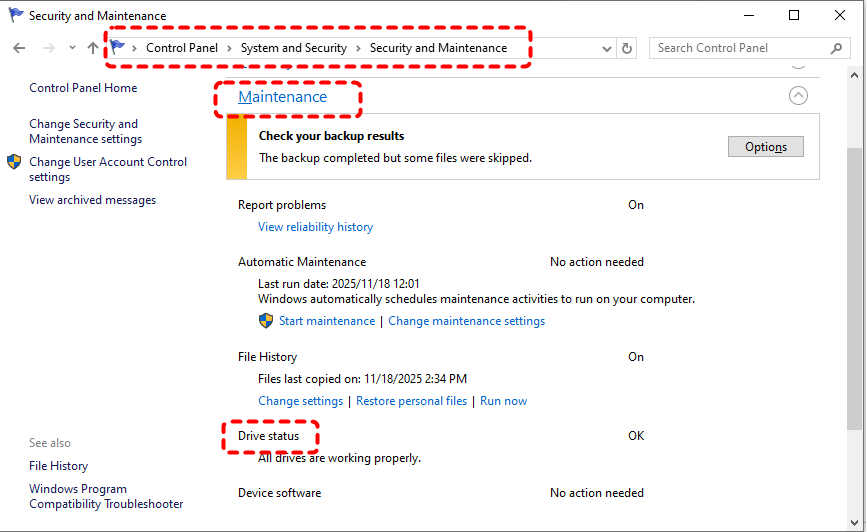Screen dimensions: 866x532
Task: Collapse the Maintenance section chevron
Action: [x=797, y=96]
